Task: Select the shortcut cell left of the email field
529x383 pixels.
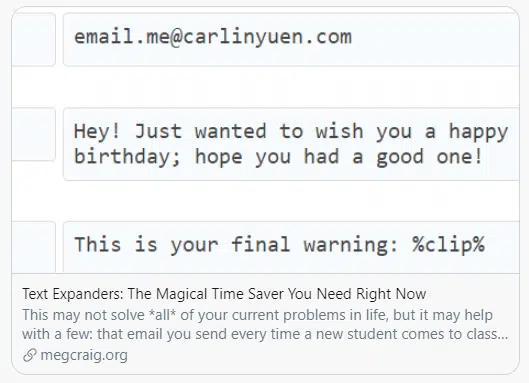Action: [x=33, y=39]
